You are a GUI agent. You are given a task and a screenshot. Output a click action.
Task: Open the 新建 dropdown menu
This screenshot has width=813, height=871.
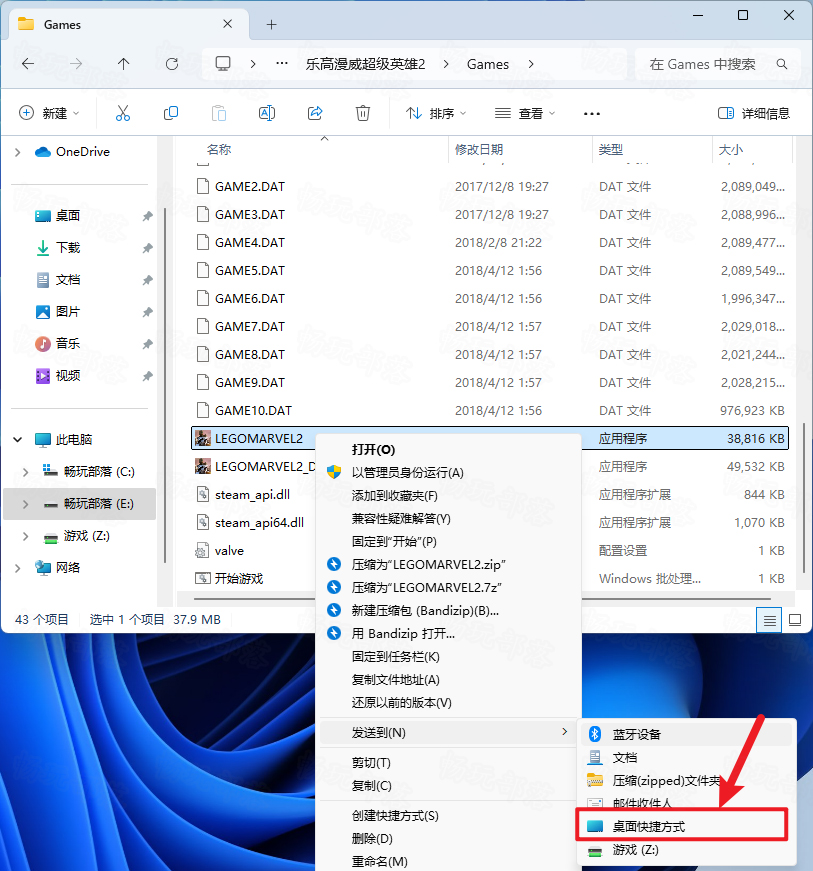(49, 113)
